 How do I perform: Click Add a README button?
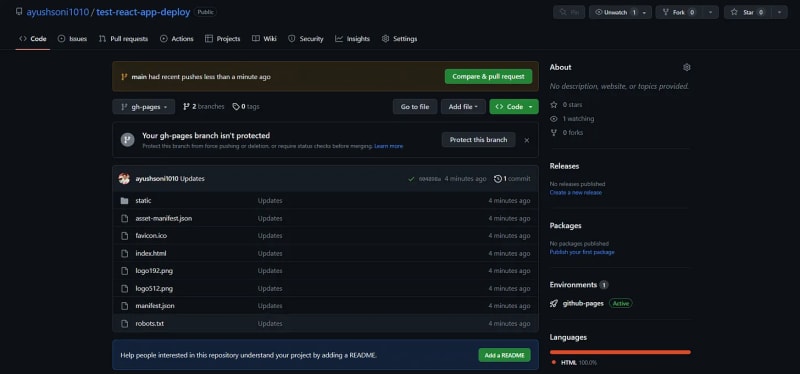pos(505,355)
